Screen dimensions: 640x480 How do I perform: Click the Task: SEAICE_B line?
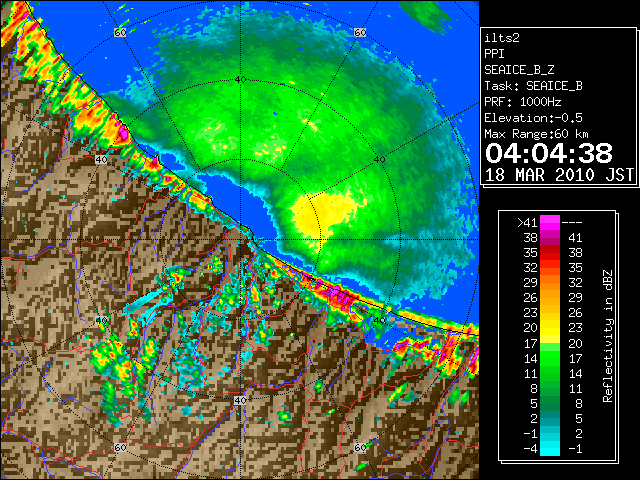[x=533, y=86]
